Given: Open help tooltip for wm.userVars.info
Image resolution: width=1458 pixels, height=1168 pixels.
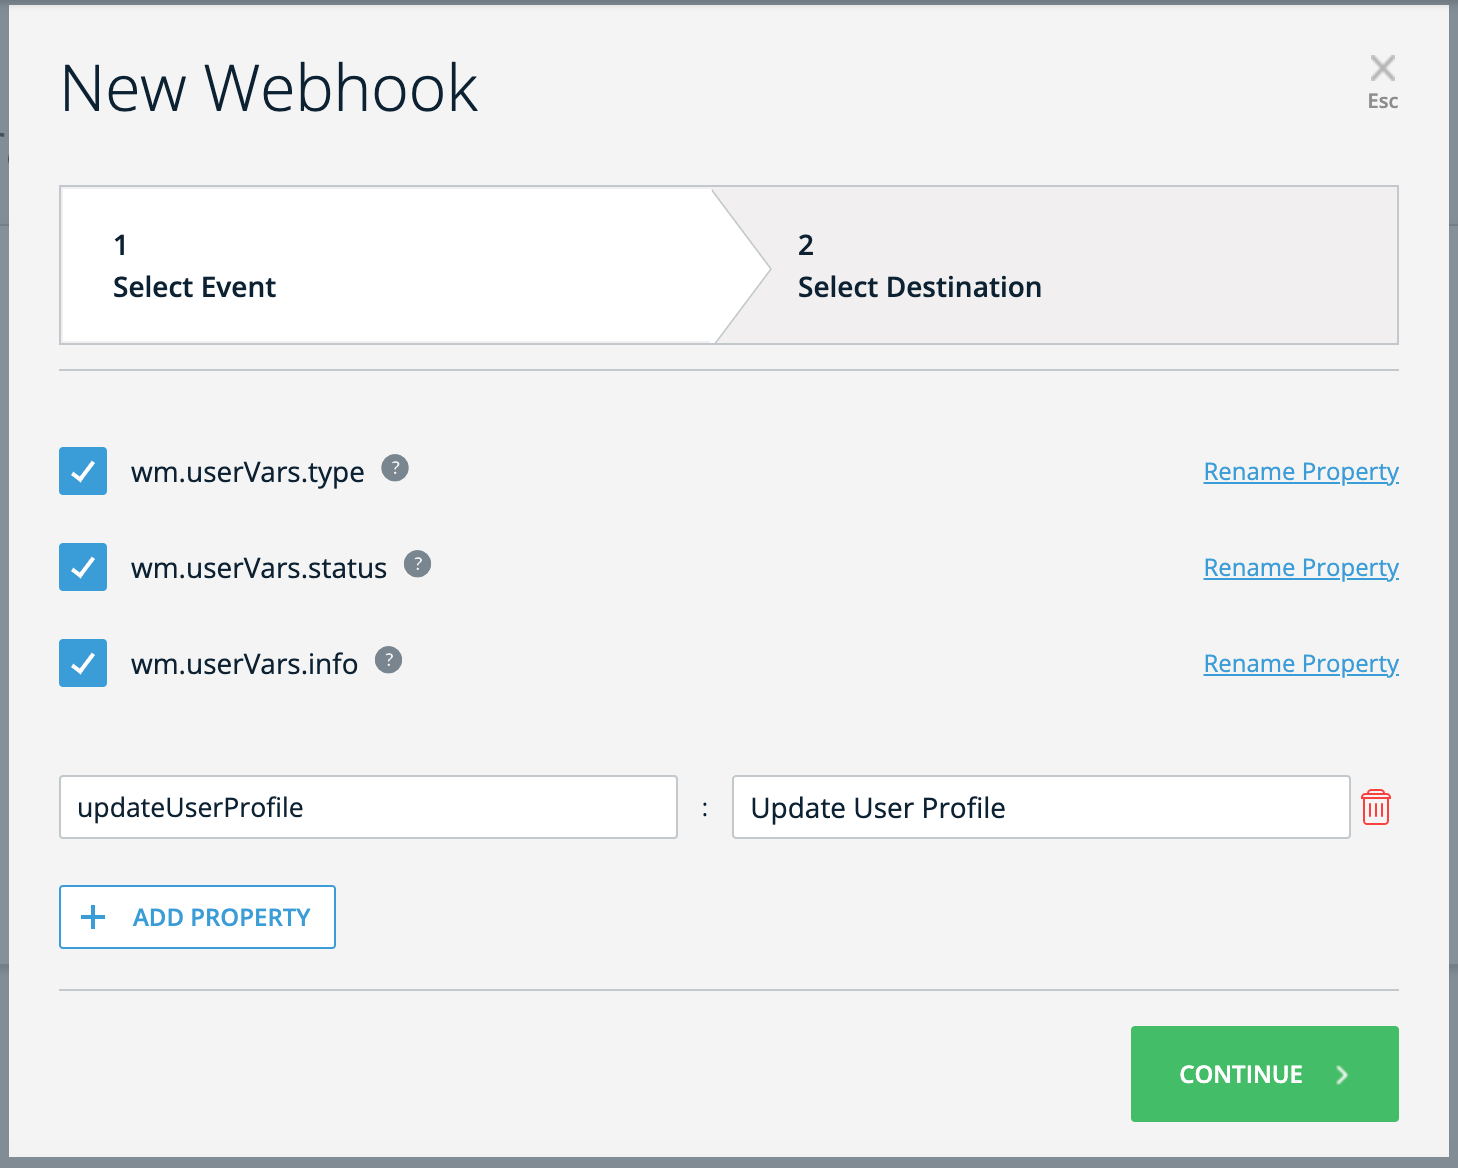Looking at the screenshot, I should point(388,659).
